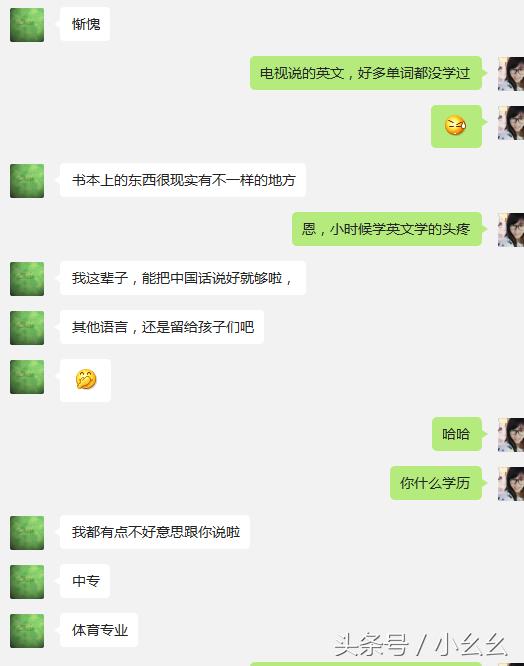Open avatar beside 中专 message
The width and height of the screenshot is (524, 666).
pyautogui.click(x=27, y=581)
